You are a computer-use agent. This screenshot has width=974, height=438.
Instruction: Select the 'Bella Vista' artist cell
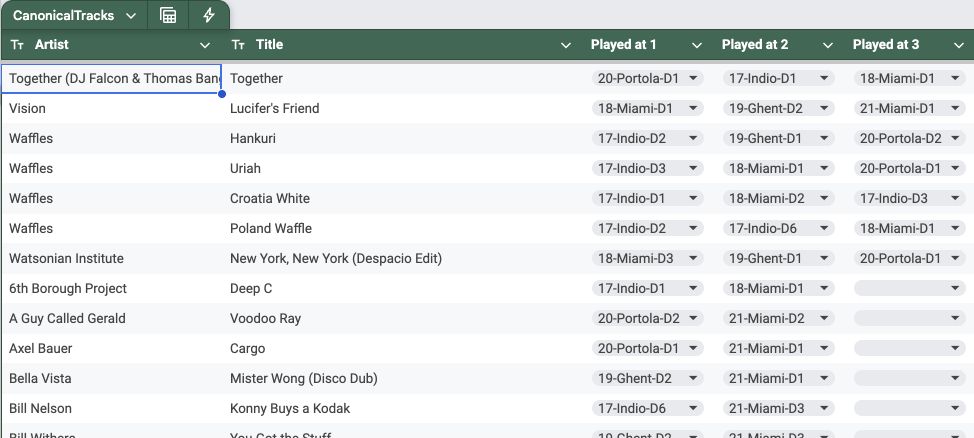pyautogui.click(x=111, y=378)
